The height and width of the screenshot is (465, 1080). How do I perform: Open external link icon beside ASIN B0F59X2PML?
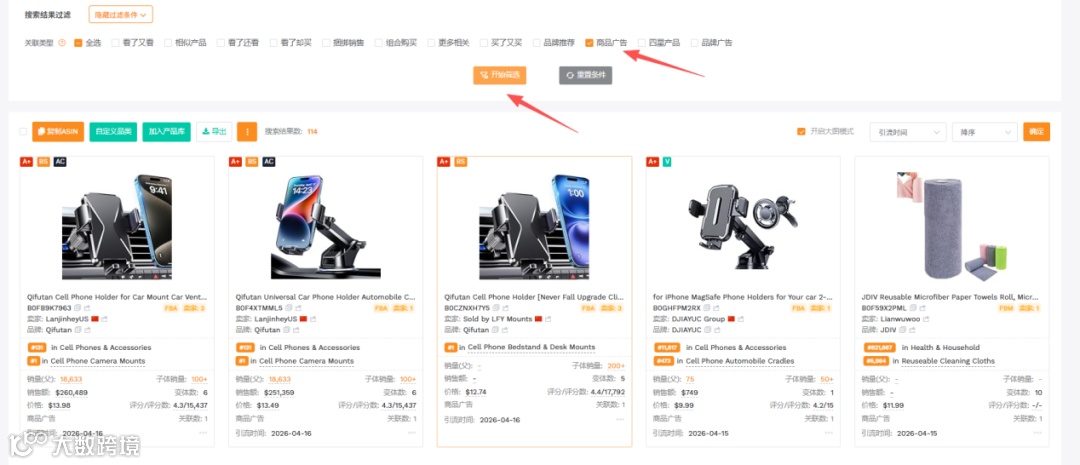(922, 308)
